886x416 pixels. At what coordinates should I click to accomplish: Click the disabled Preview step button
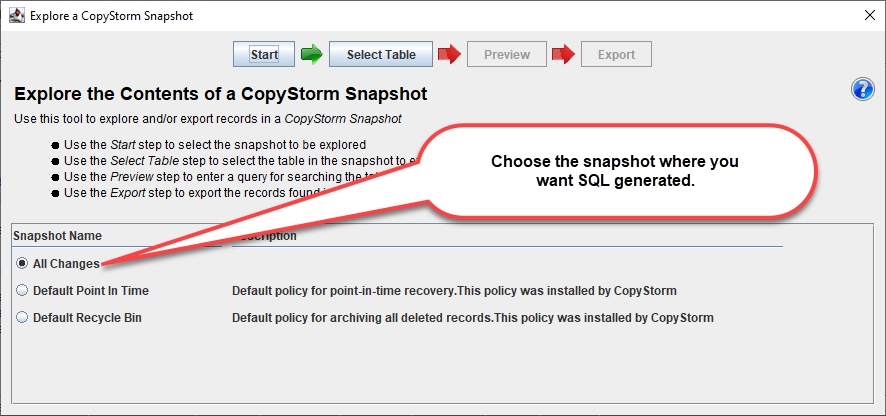click(507, 54)
